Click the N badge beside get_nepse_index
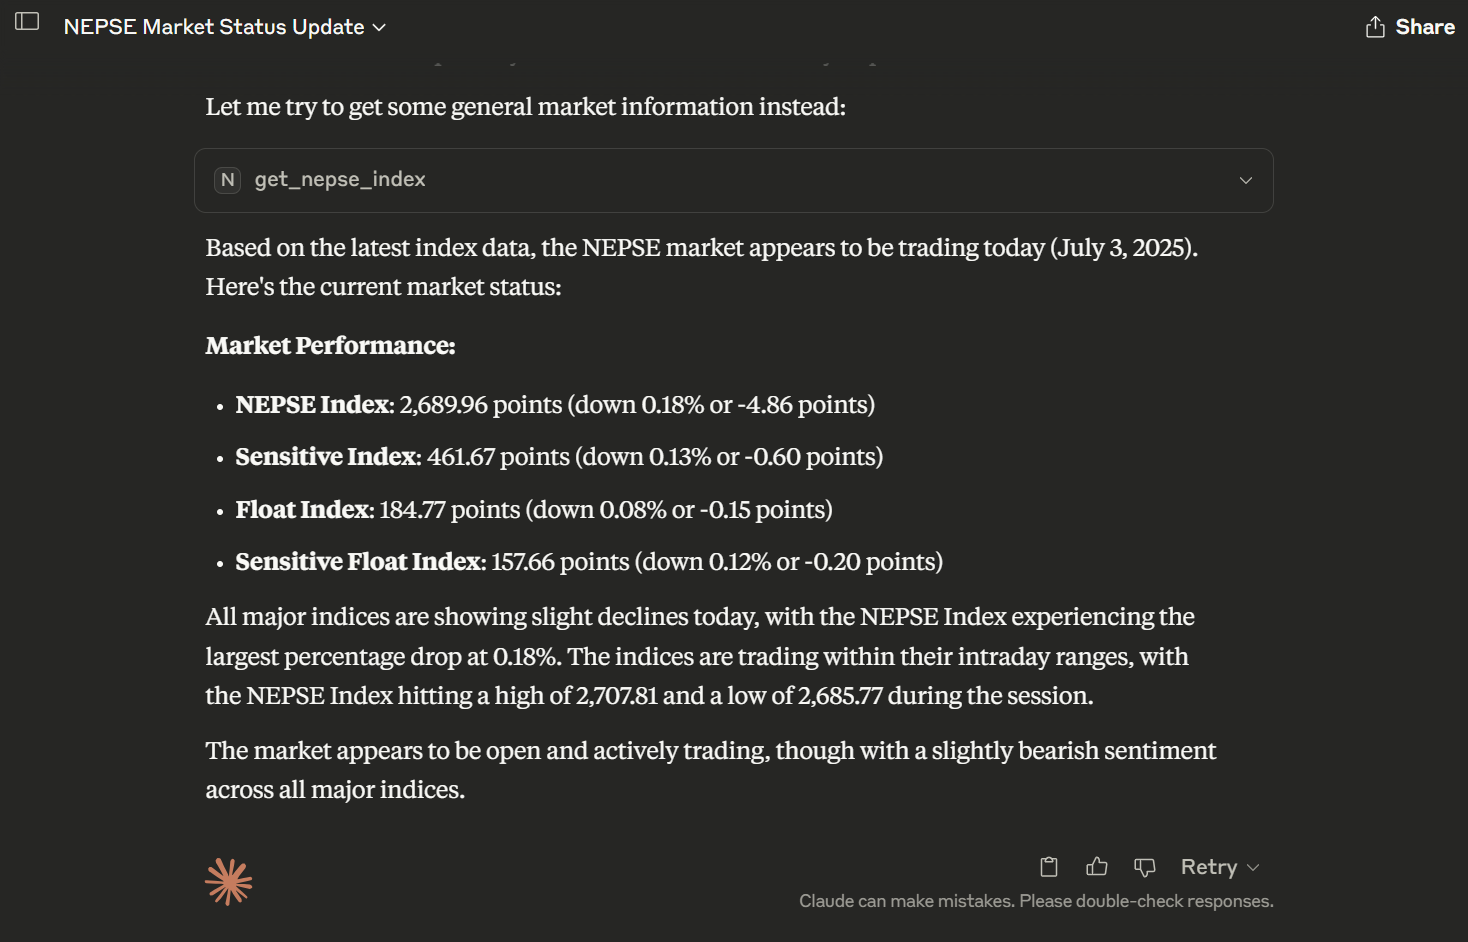The height and width of the screenshot is (942, 1468). point(227,180)
